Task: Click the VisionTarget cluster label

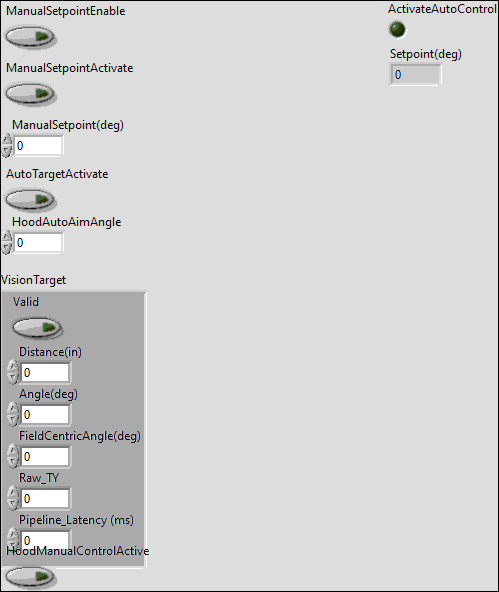Action: 33,280
